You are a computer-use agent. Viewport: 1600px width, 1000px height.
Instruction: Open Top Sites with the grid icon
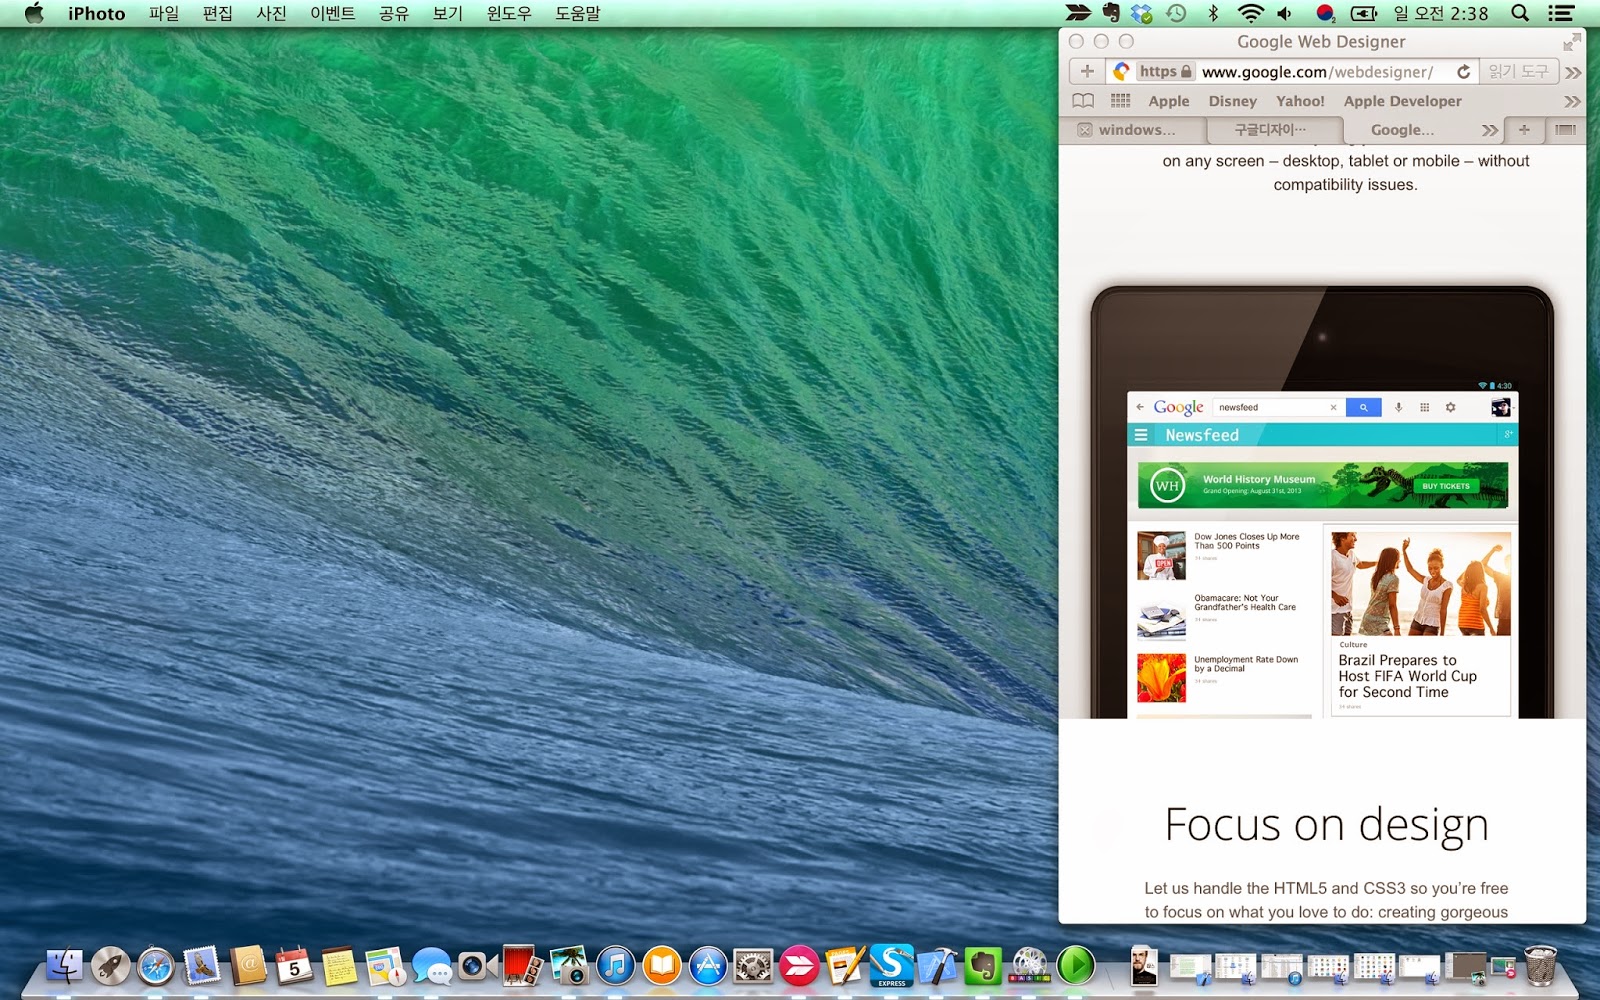pos(1118,101)
